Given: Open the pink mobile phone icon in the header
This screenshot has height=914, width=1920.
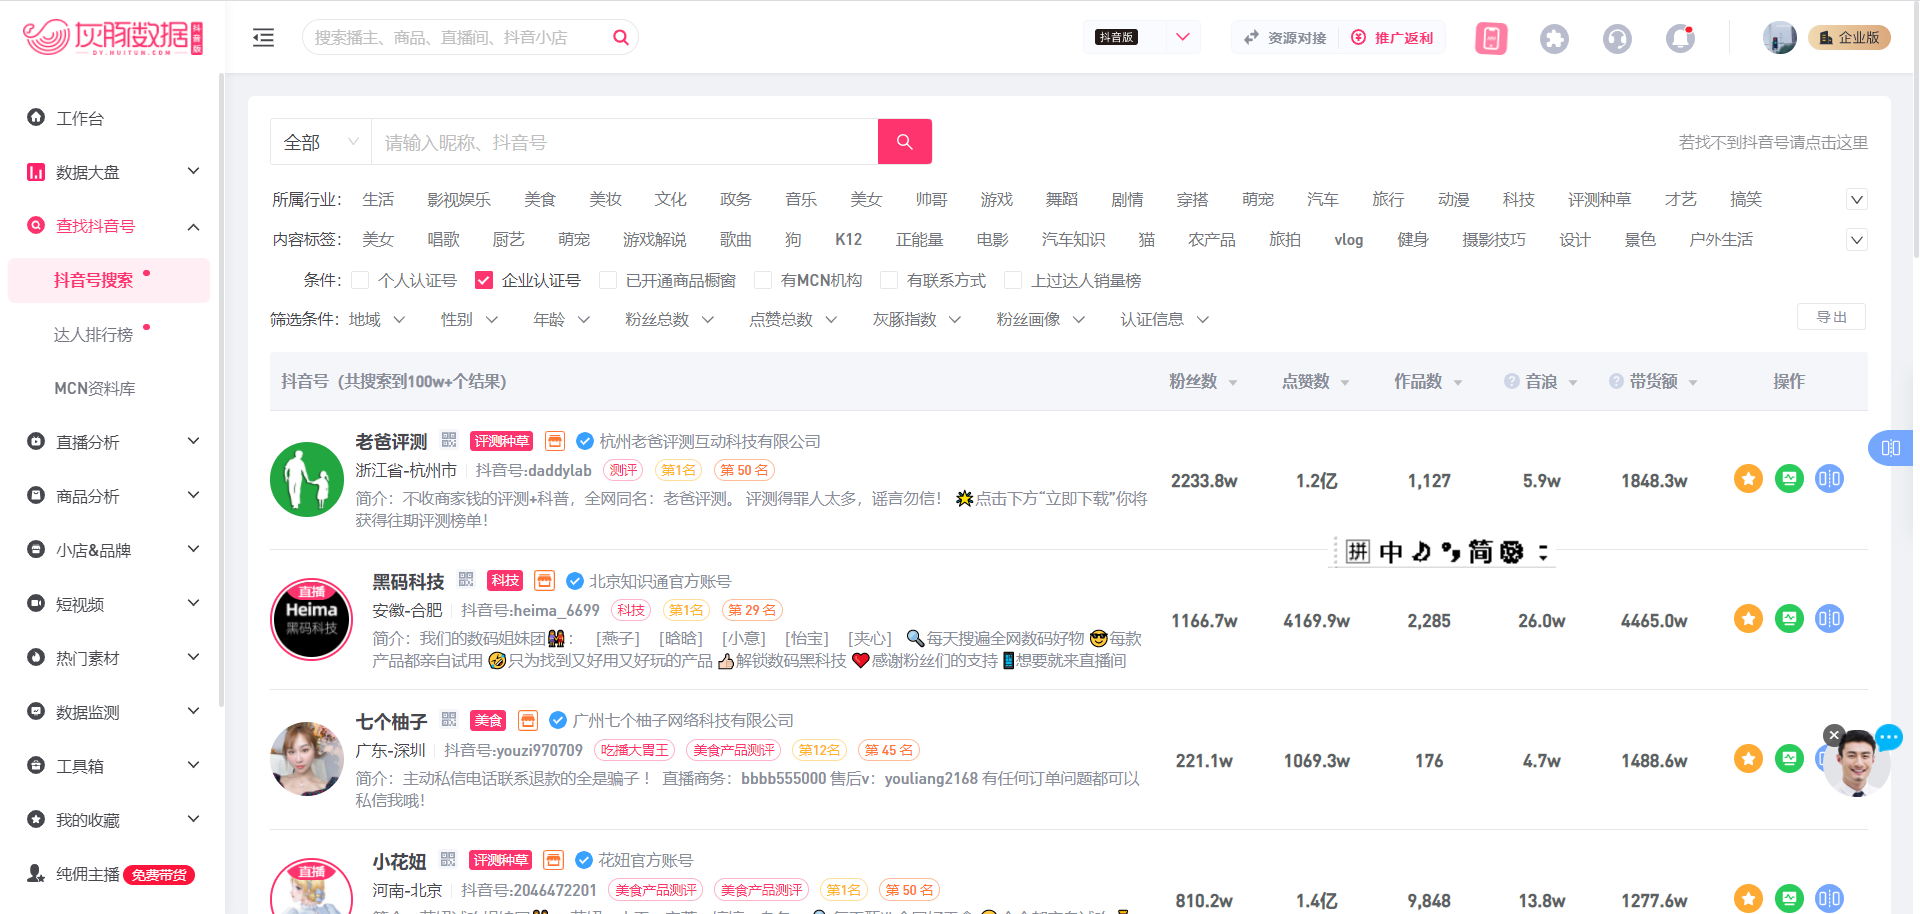Looking at the screenshot, I should [1491, 38].
